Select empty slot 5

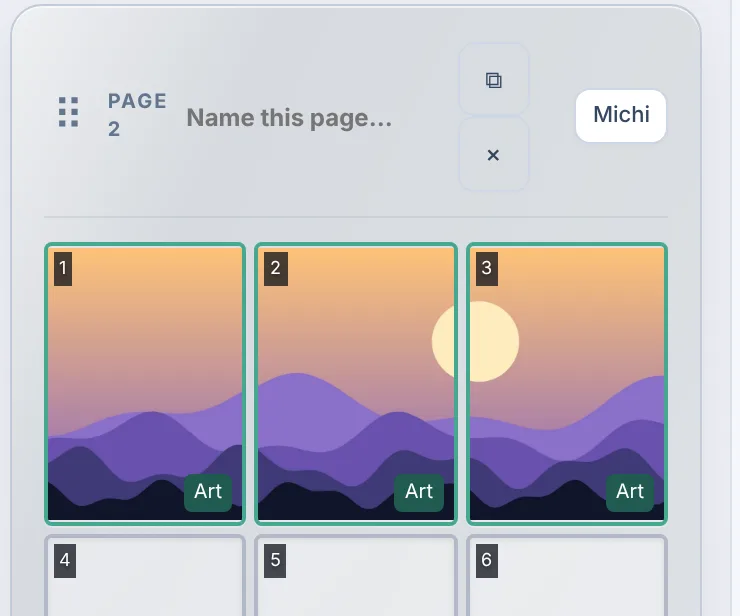[x=356, y=576]
